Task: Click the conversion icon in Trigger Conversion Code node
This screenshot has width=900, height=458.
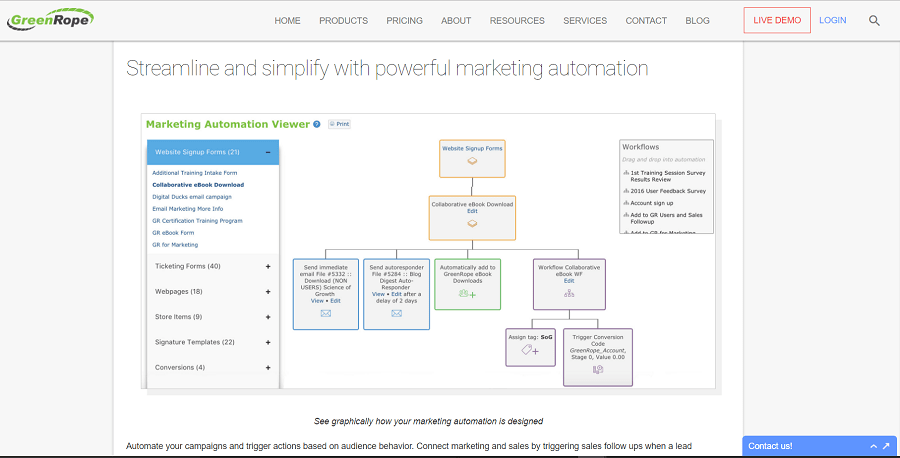Action: 598,370
